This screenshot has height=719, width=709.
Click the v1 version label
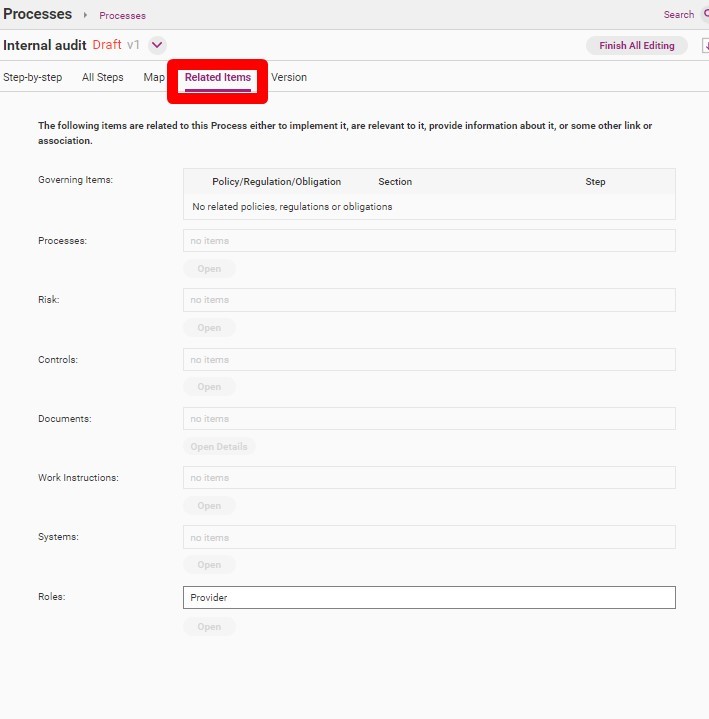133,45
